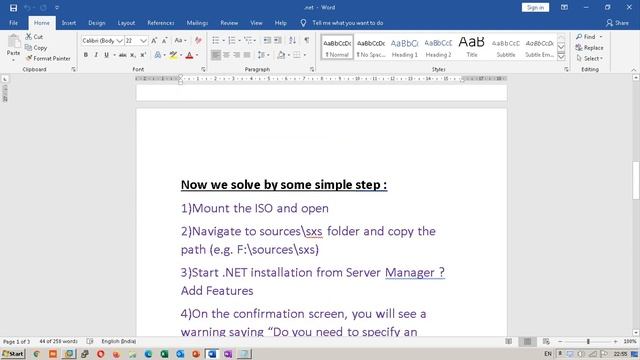
Task: Sort the selected paragraphs
Action: pos(292,40)
